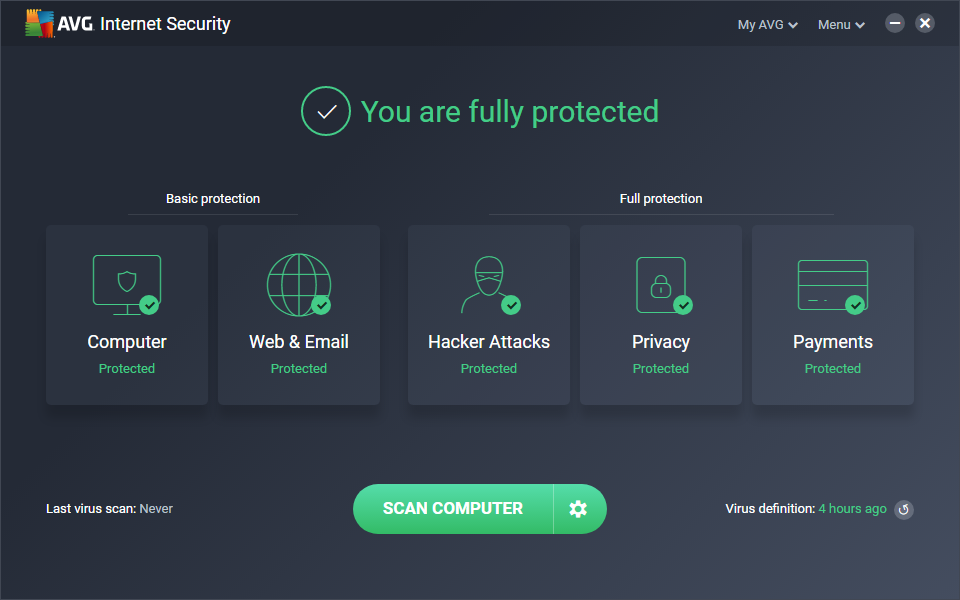Image resolution: width=960 pixels, height=600 pixels.
Task: Click the AVG logo in the title bar
Action: [x=40, y=22]
